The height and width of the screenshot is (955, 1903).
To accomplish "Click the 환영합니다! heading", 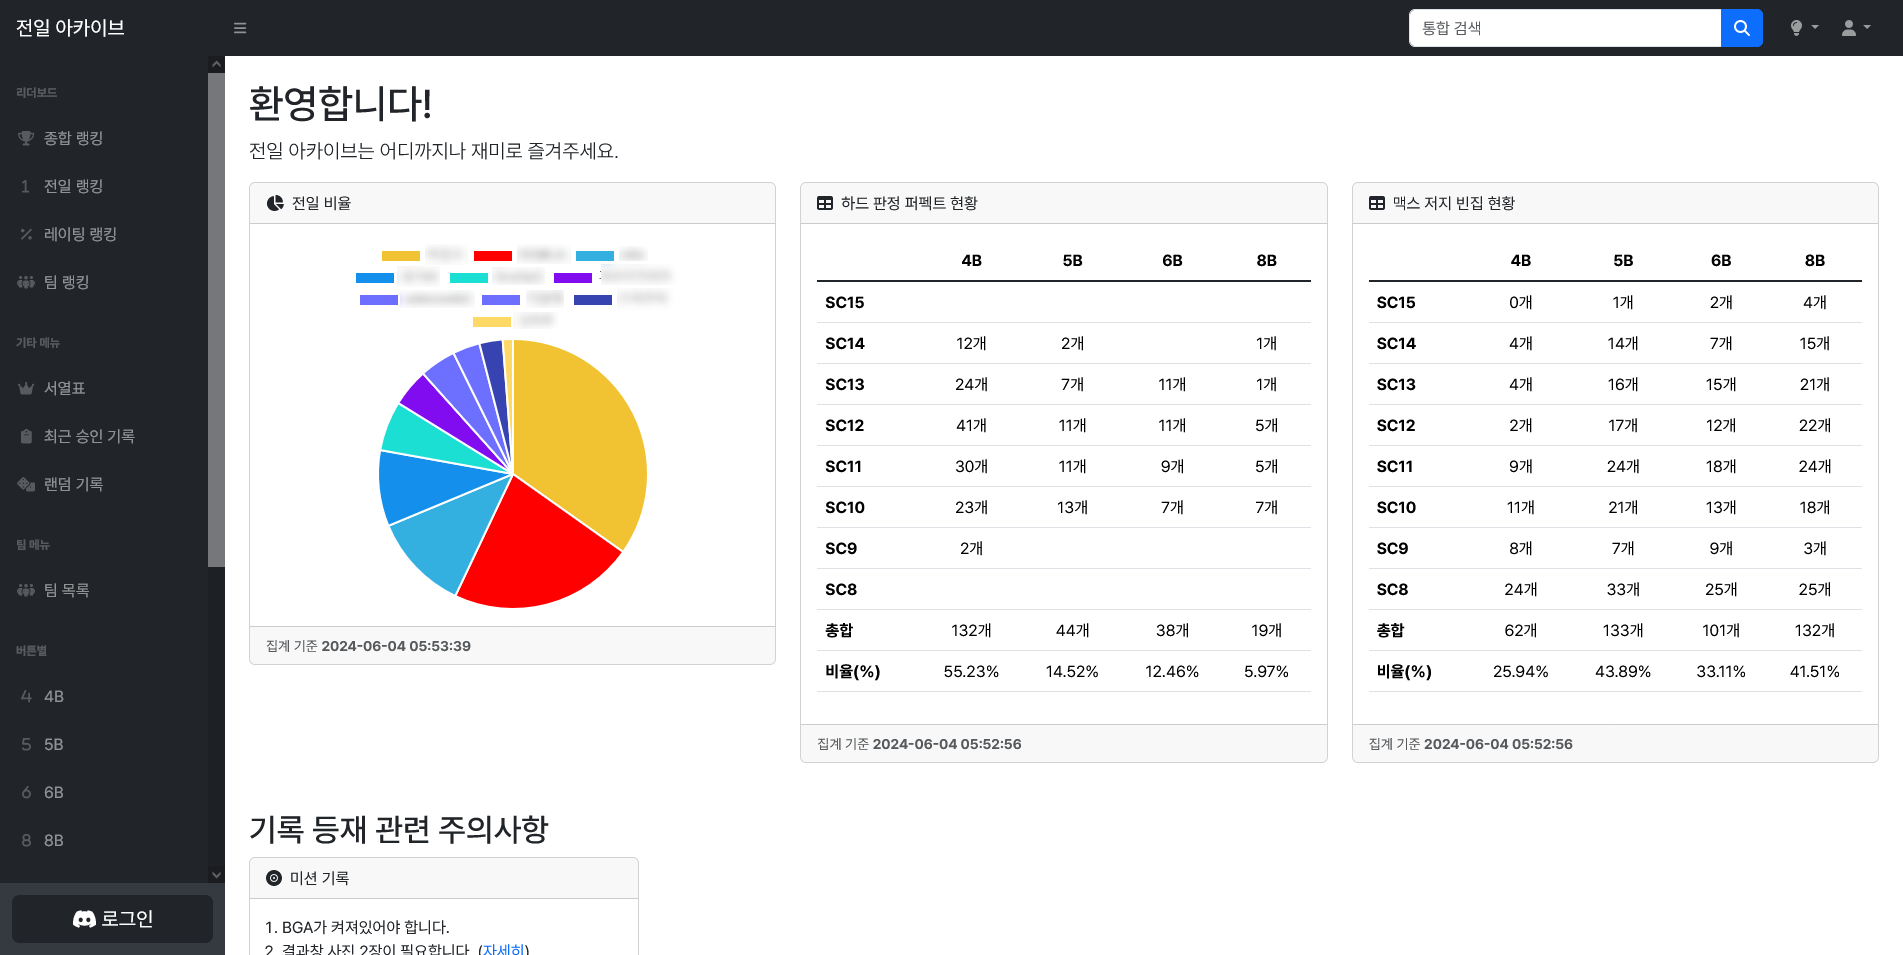I will (x=340, y=103).
